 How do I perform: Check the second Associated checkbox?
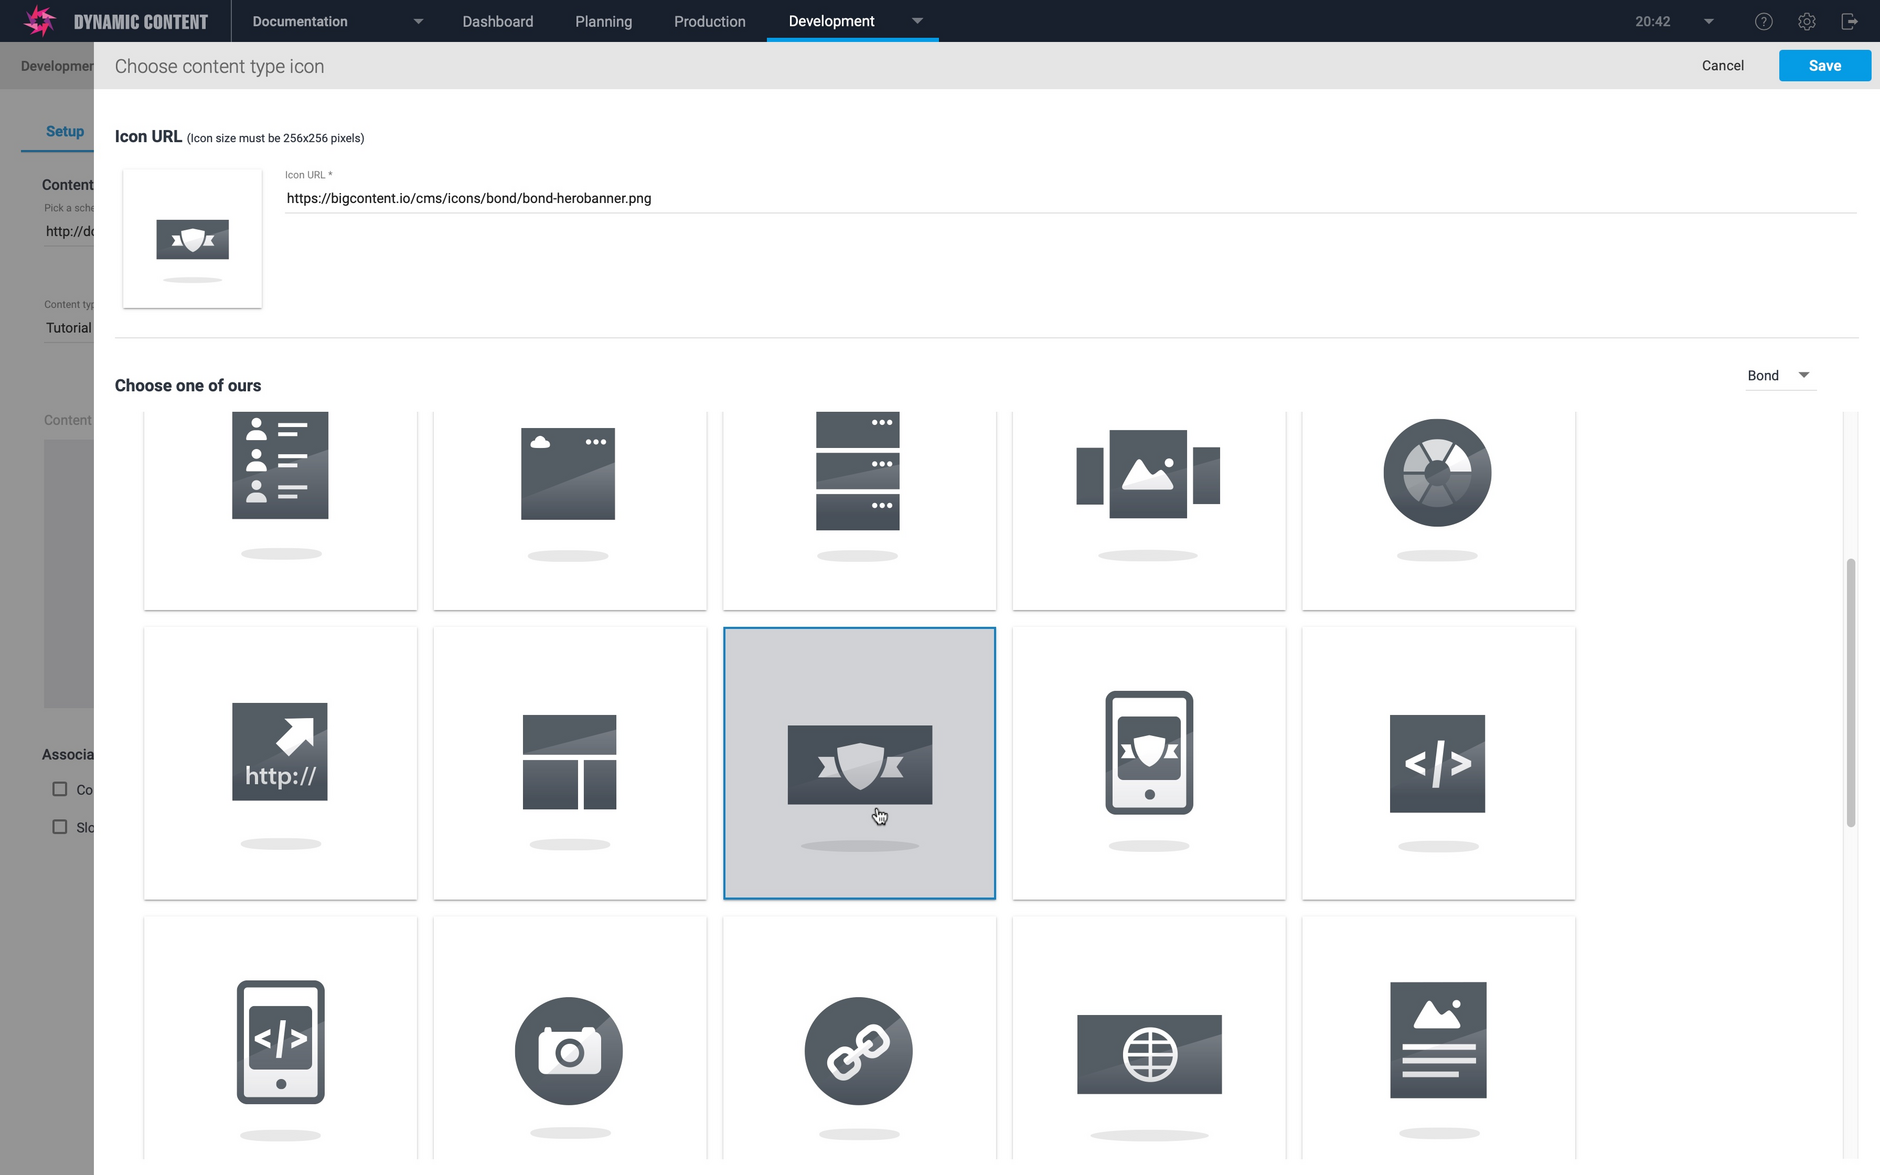tap(60, 826)
